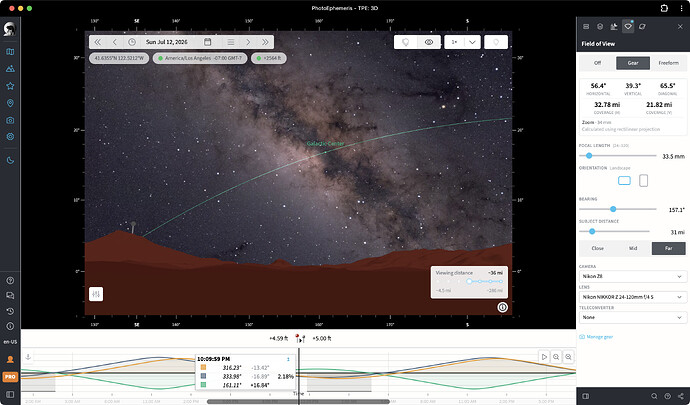This screenshot has width=690, height=405.
Task: Adjust the Focal Length slider
Action: coord(617,156)
